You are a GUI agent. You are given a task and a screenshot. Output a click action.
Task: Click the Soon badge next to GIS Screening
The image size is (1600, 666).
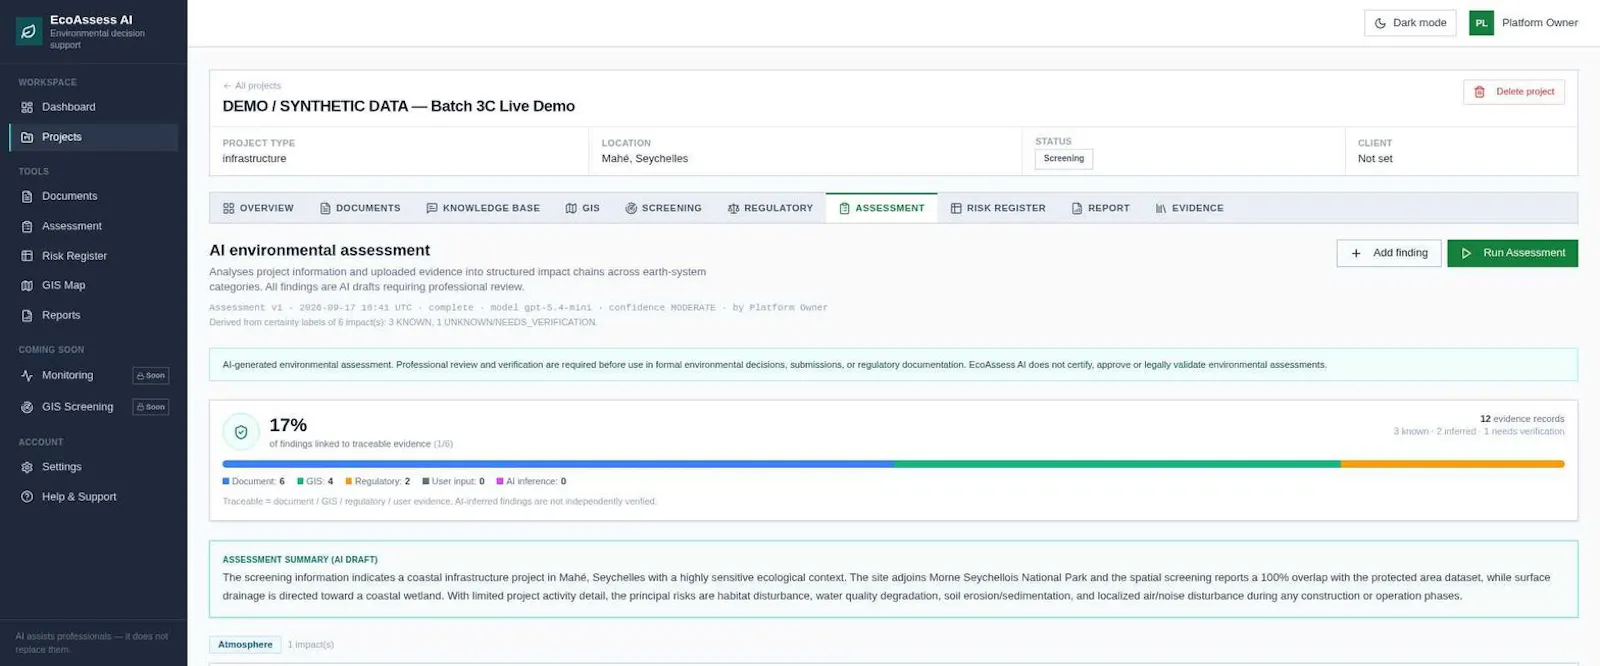(x=151, y=407)
